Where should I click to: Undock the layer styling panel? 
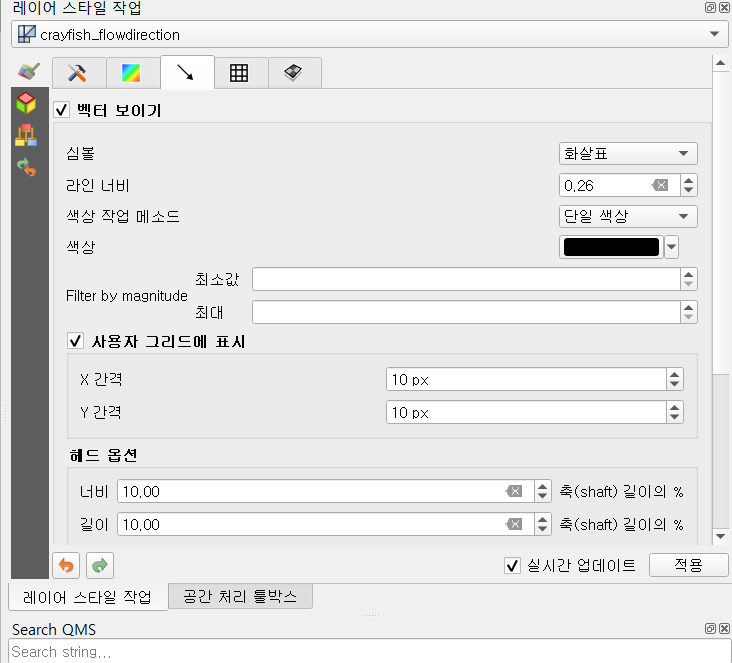point(710,7)
